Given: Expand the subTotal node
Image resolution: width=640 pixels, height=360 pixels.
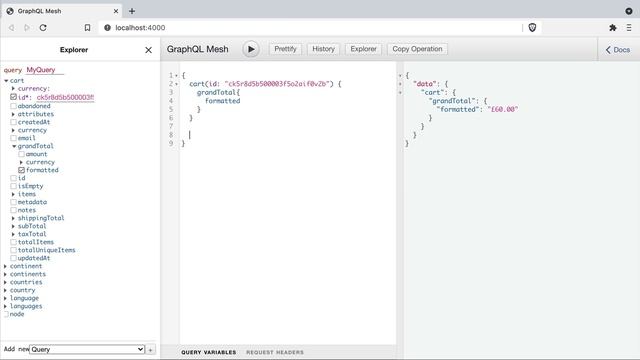Looking at the screenshot, I should click(x=13, y=226).
